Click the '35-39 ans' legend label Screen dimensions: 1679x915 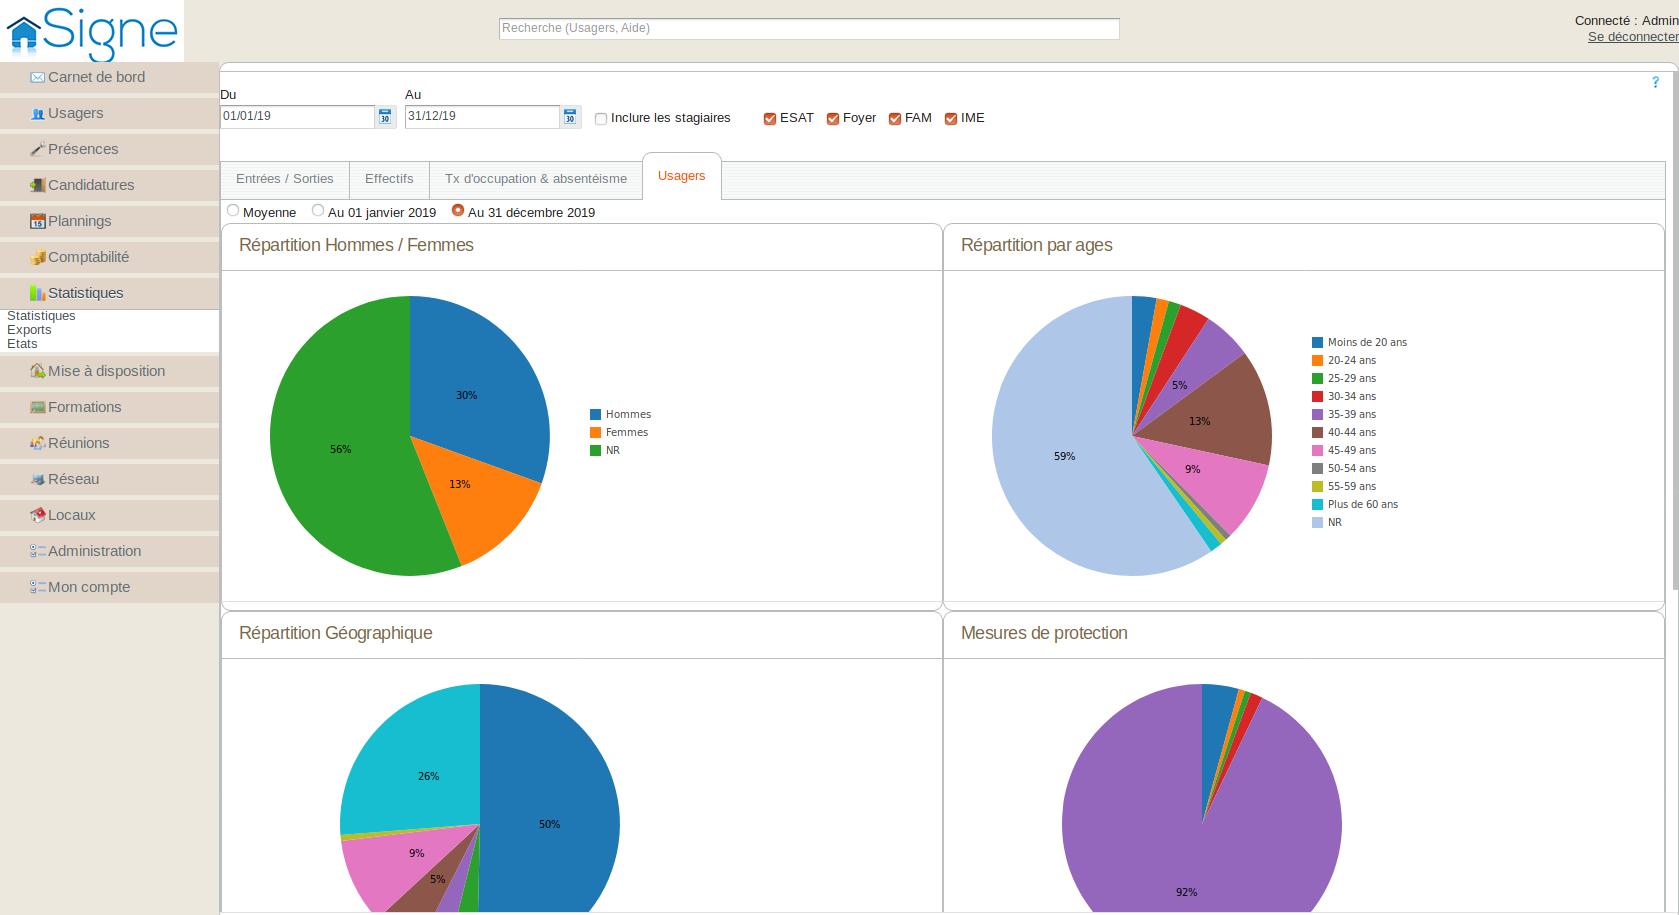1352,414
